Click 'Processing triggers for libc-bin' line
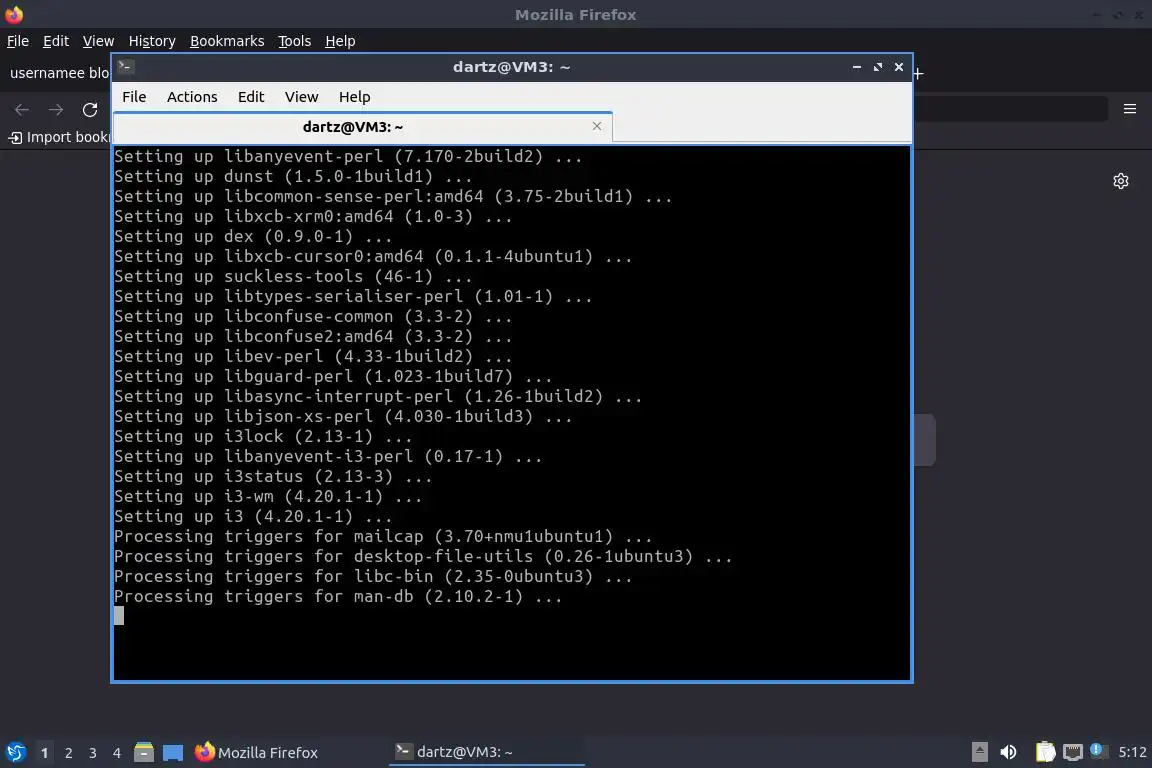This screenshot has height=768, width=1152. 373,576
